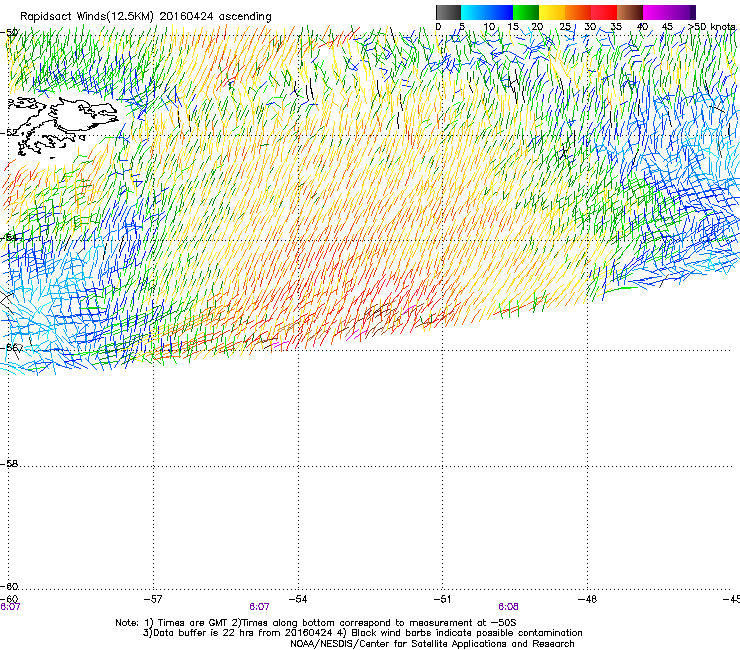
Task: Select the green 15-20 knots legend swatch
Action: tap(526, 12)
